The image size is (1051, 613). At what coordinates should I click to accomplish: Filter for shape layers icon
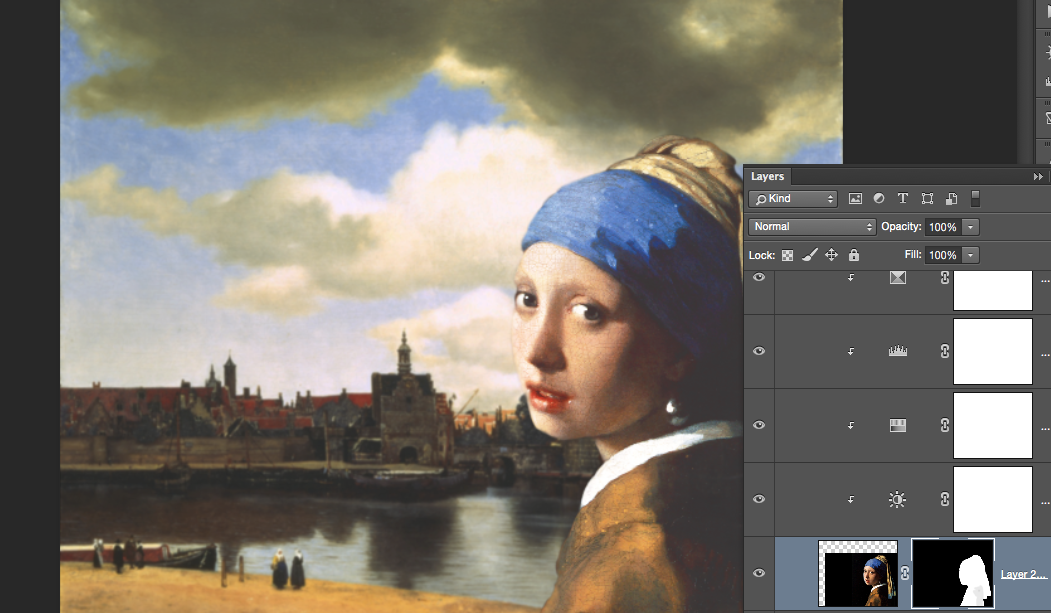928,198
